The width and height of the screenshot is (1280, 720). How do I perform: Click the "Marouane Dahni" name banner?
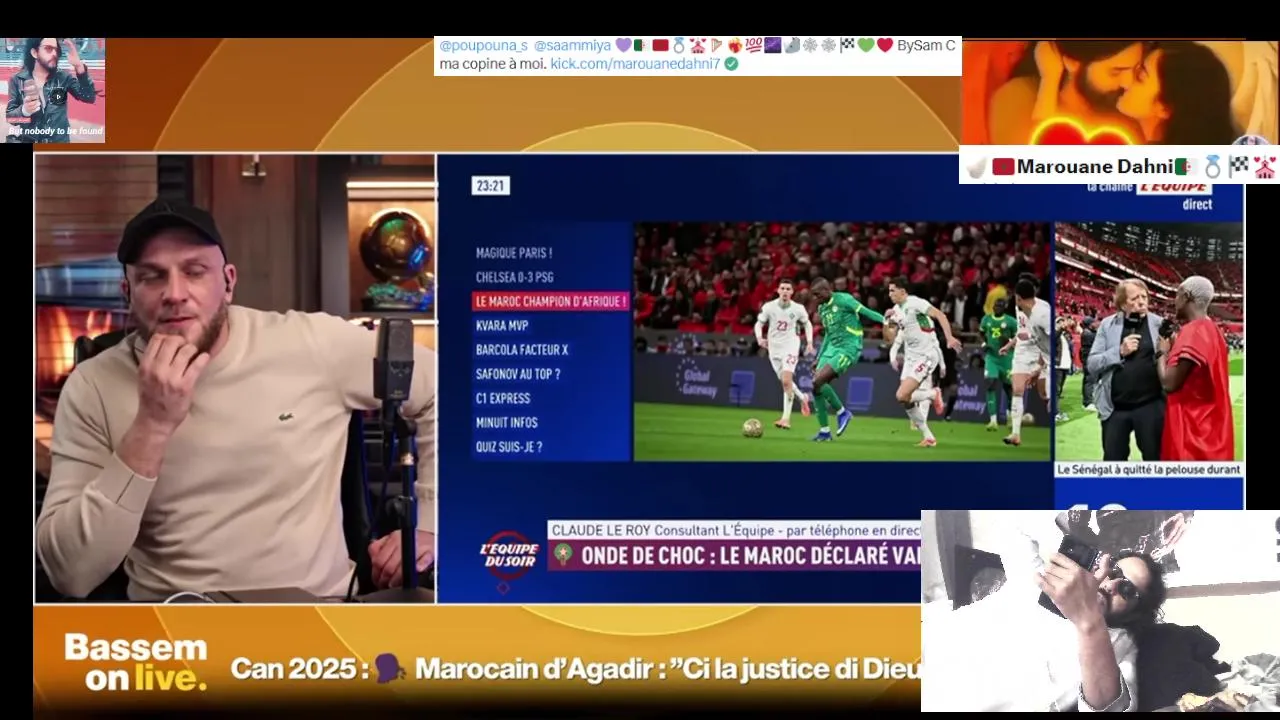coord(1118,166)
